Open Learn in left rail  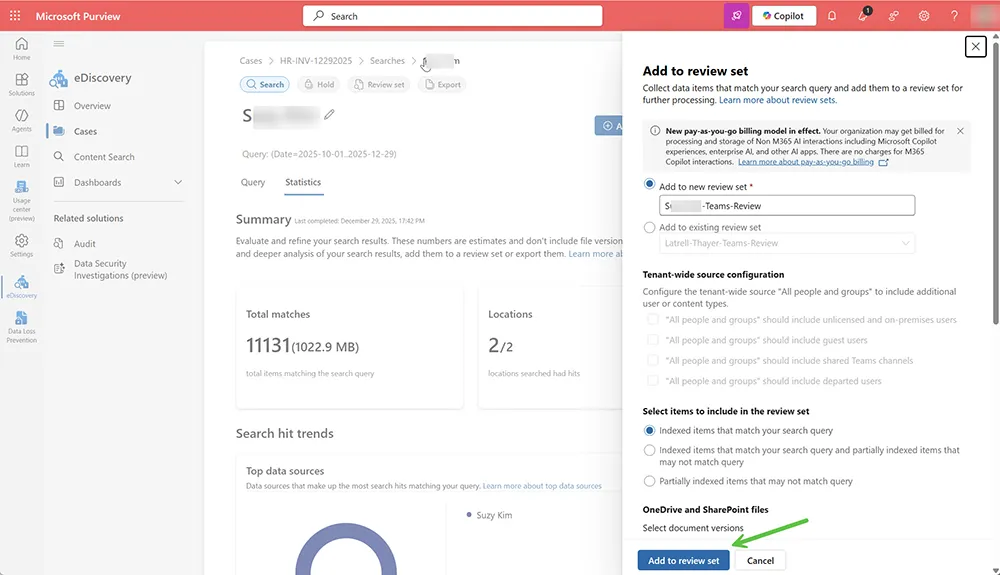[x=22, y=156]
